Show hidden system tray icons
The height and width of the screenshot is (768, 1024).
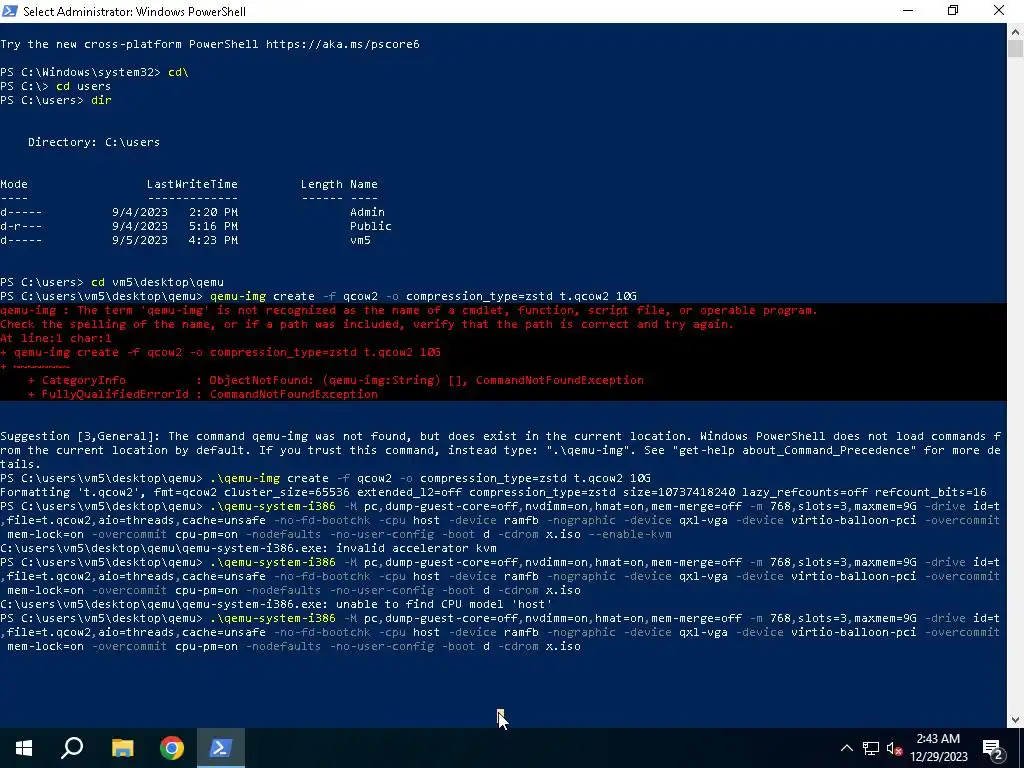click(x=846, y=748)
